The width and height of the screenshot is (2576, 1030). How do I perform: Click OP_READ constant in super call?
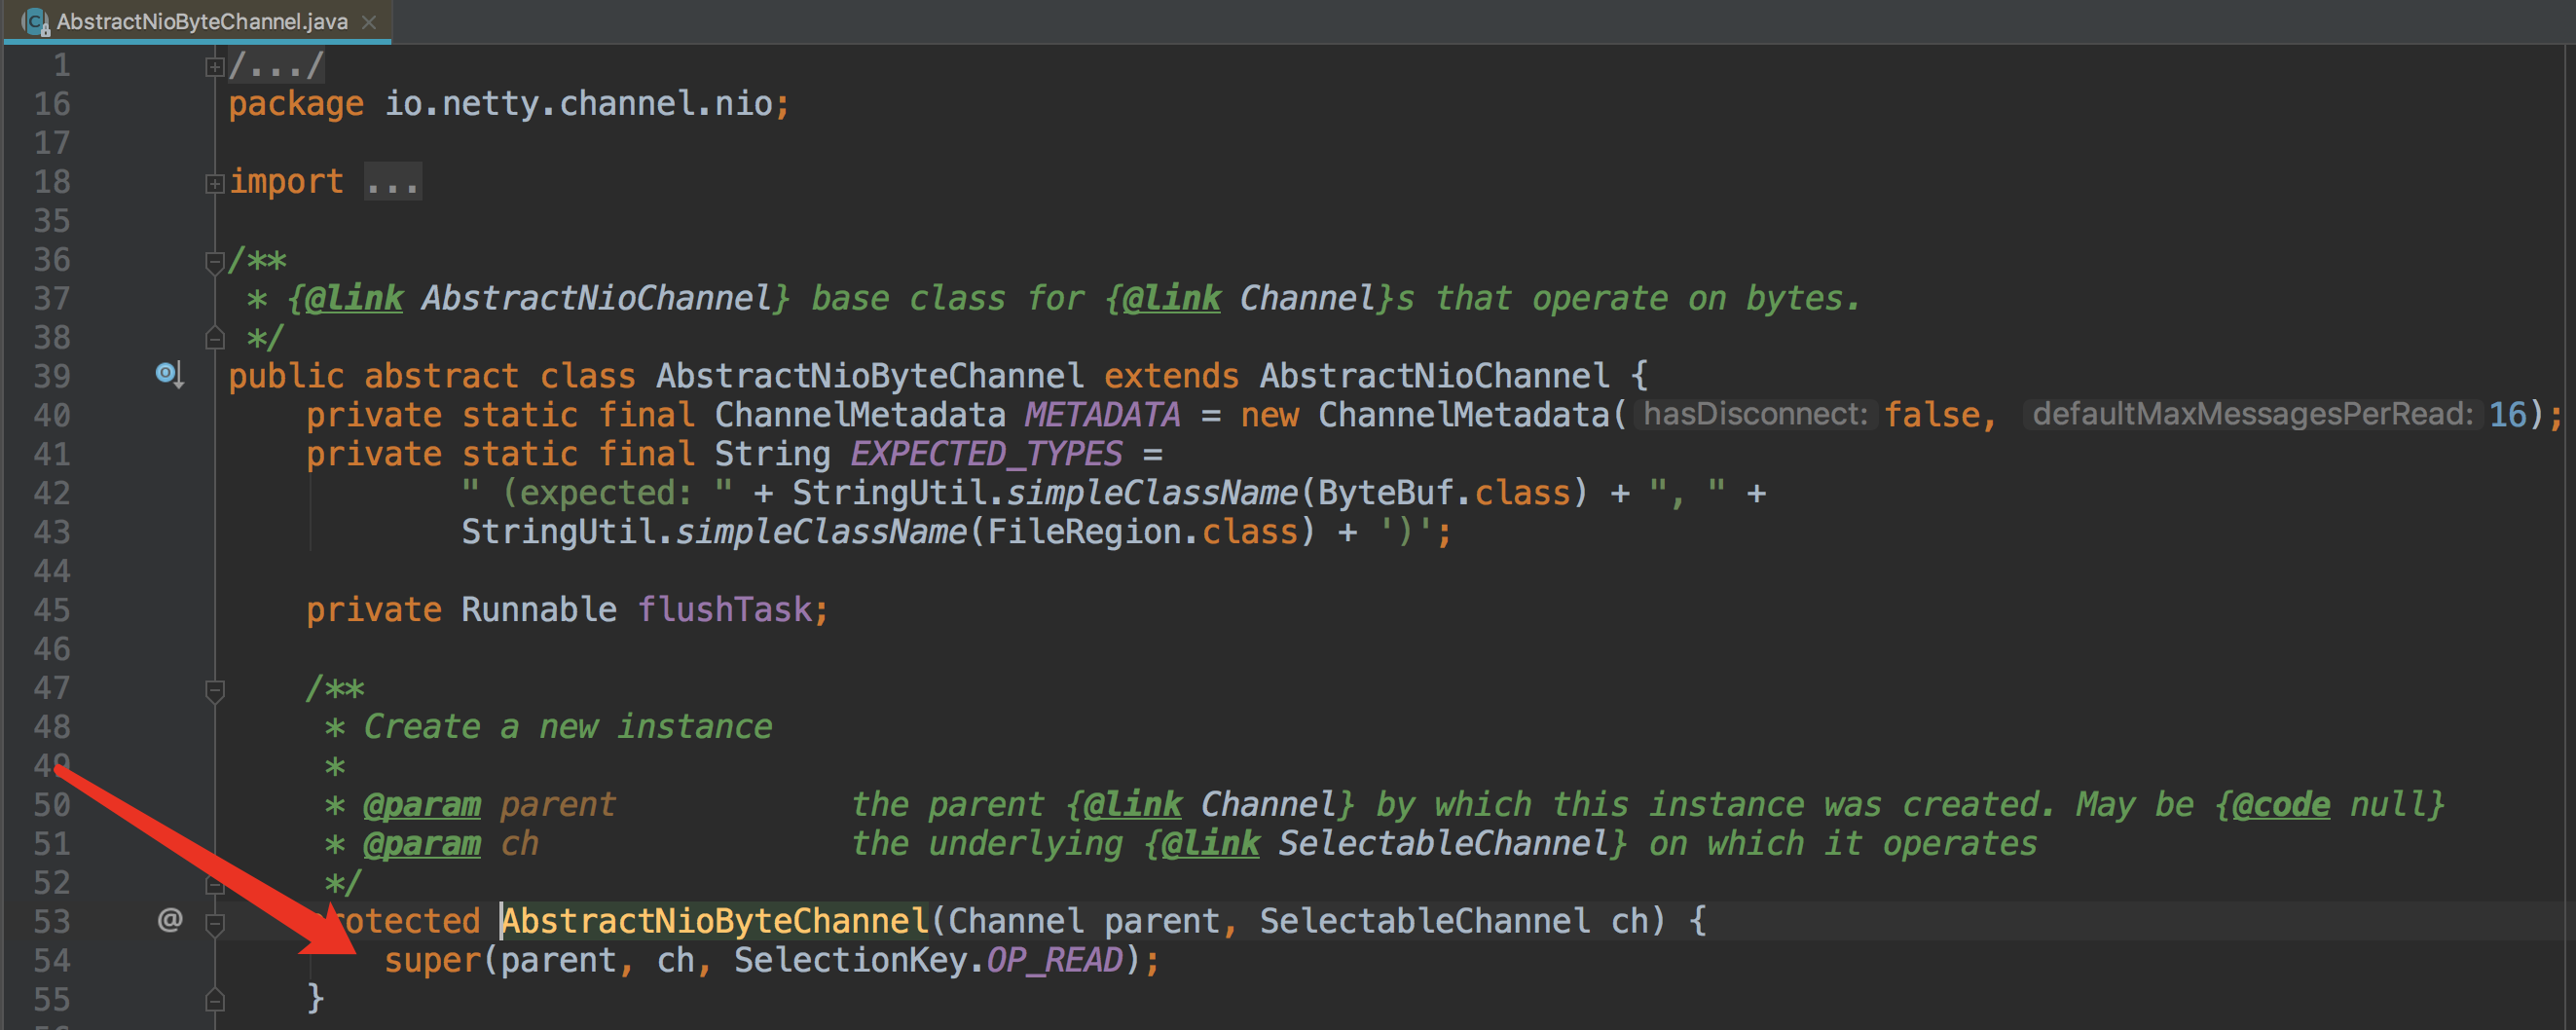[x=1054, y=960]
